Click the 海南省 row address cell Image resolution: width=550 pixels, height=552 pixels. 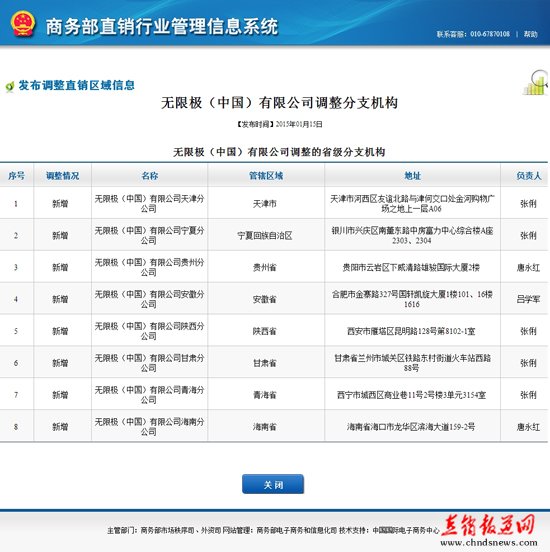pos(412,426)
